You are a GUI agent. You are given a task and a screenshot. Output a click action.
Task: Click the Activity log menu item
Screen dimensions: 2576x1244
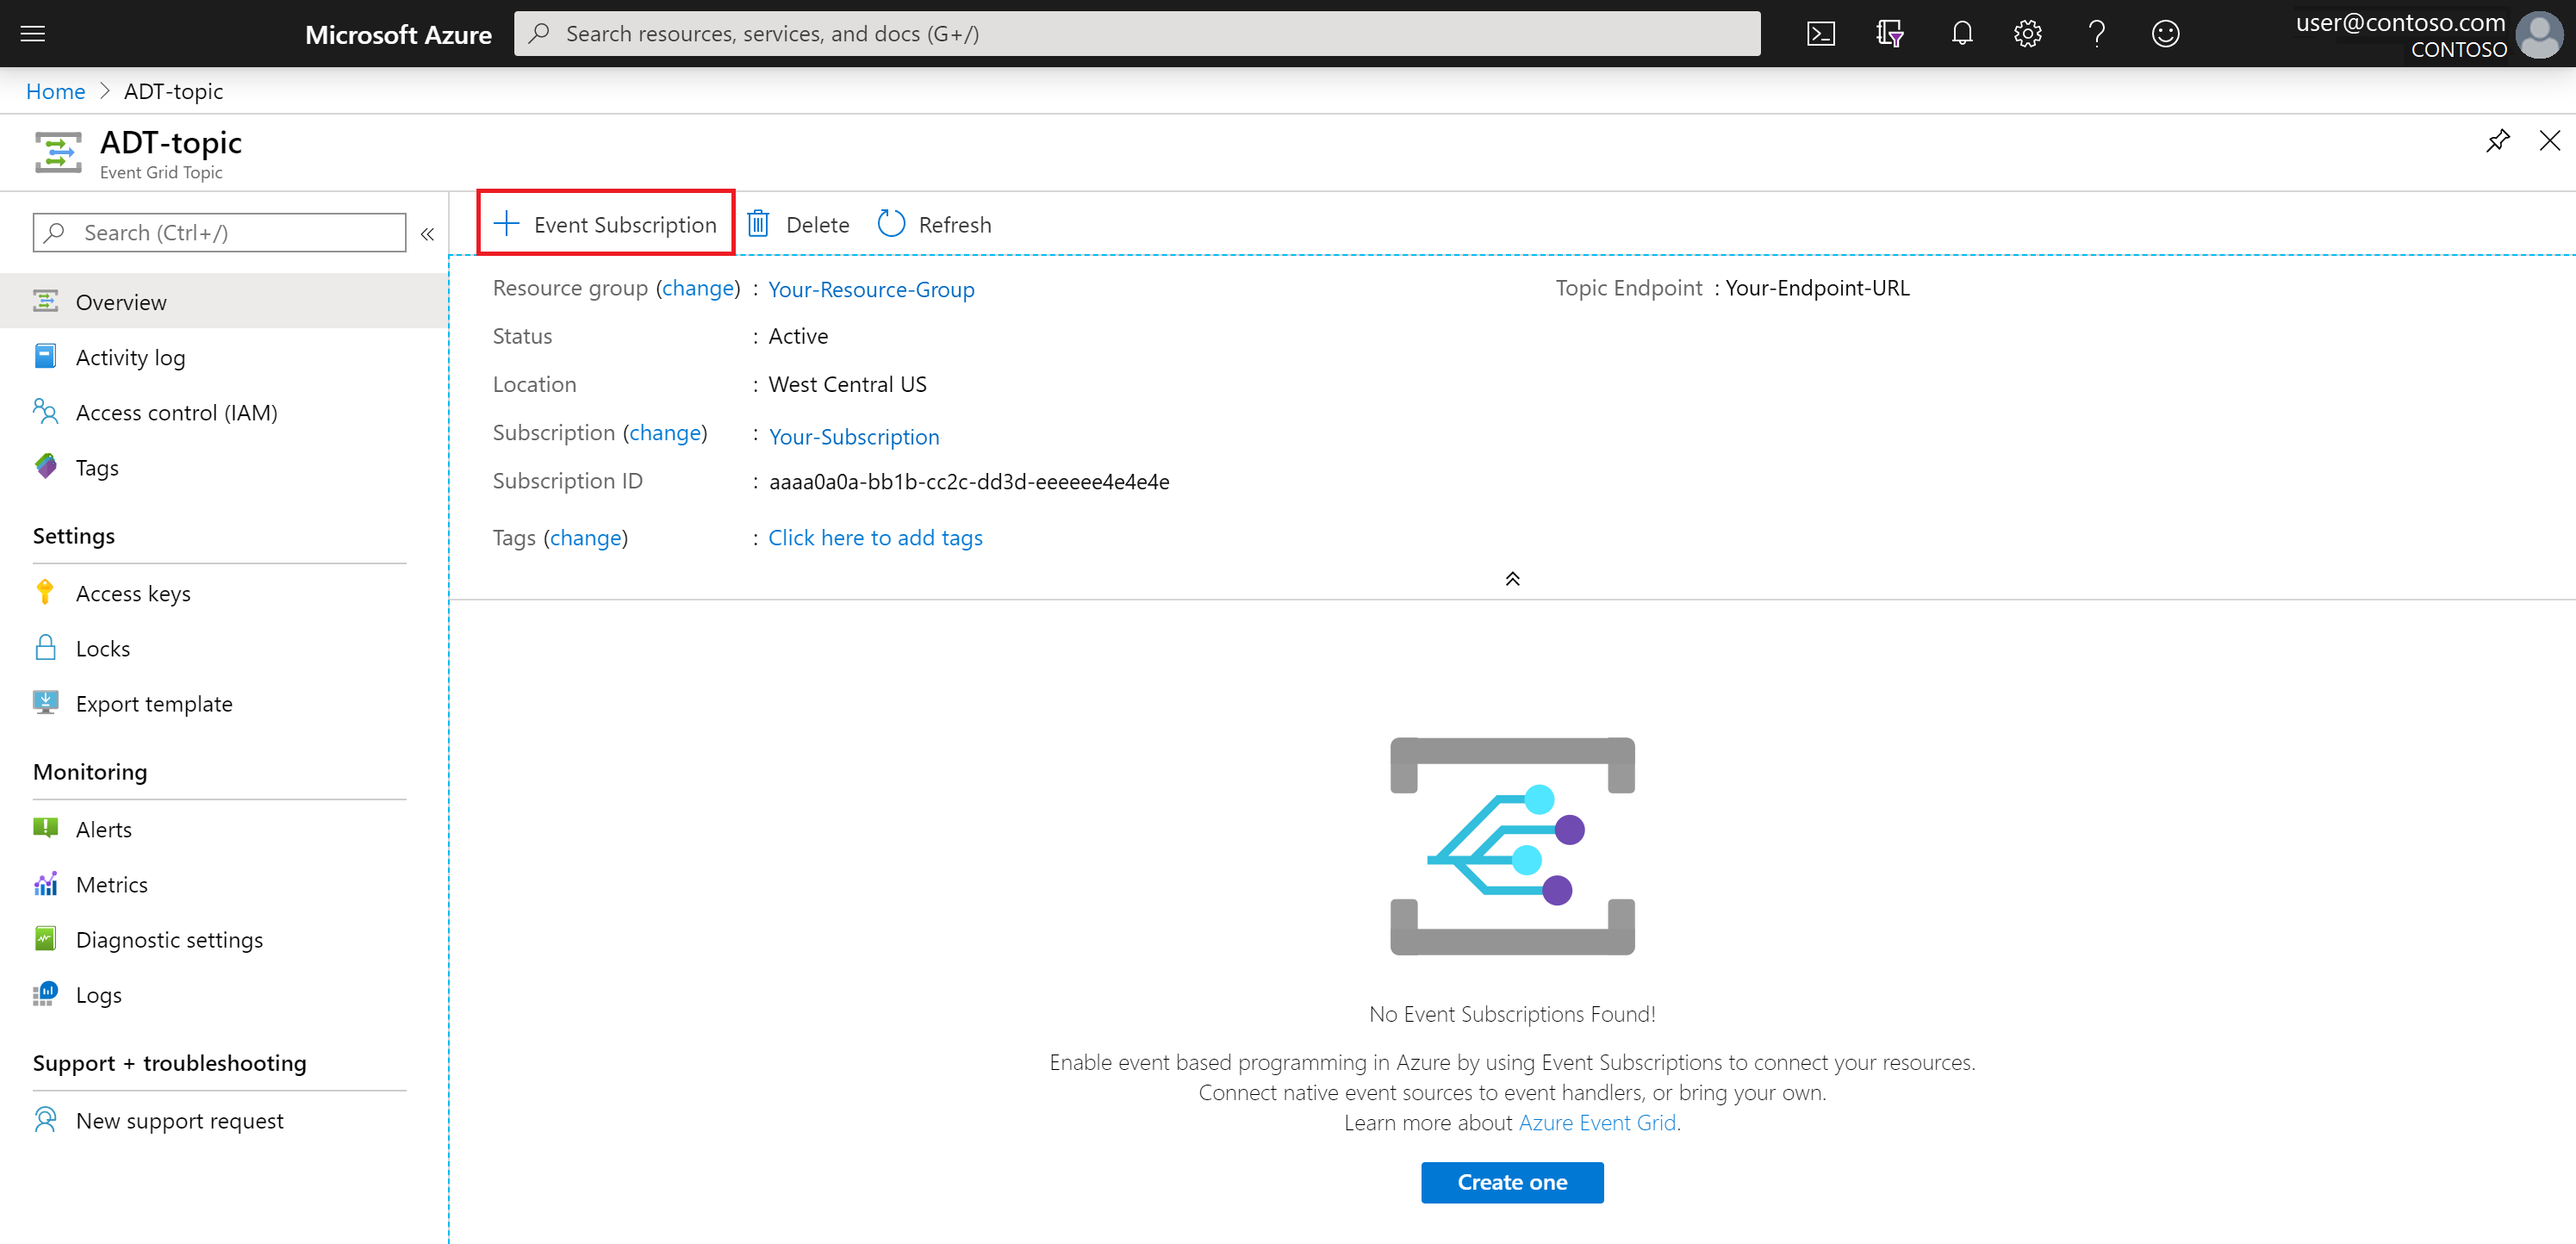pos(132,357)
